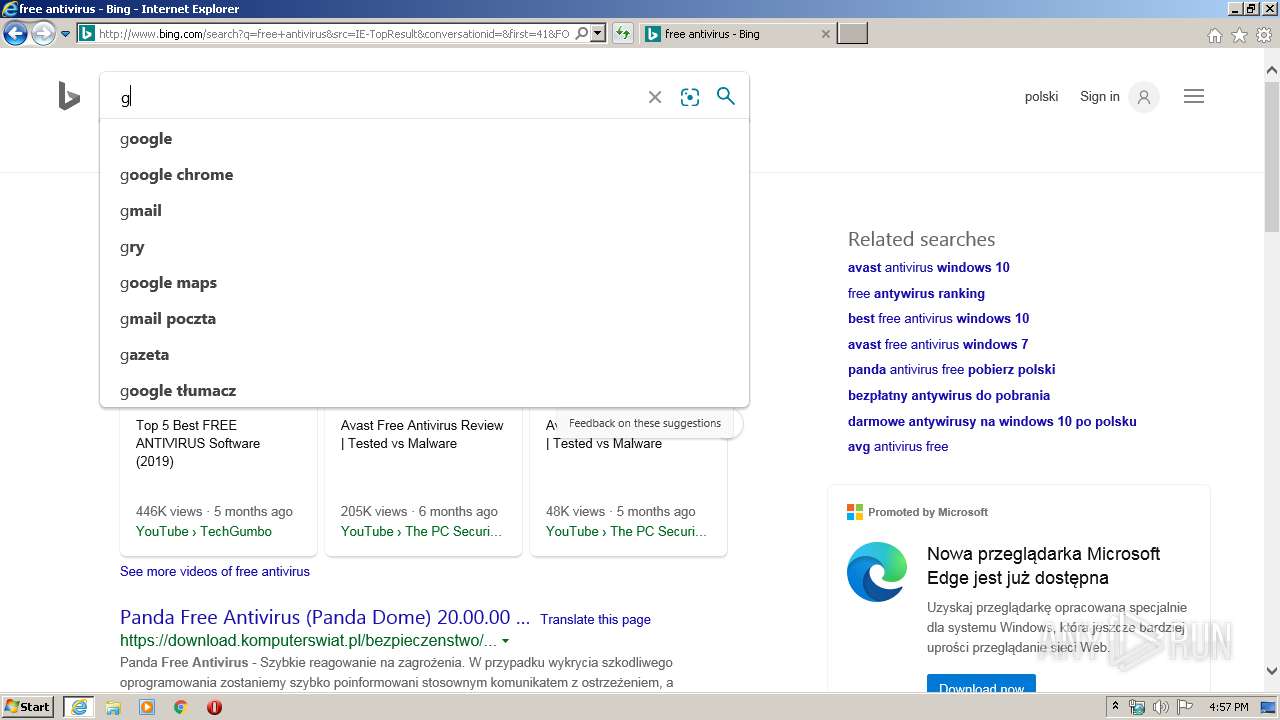Open media player taskbar icon
1280x720 pixels.
[147, 707]
